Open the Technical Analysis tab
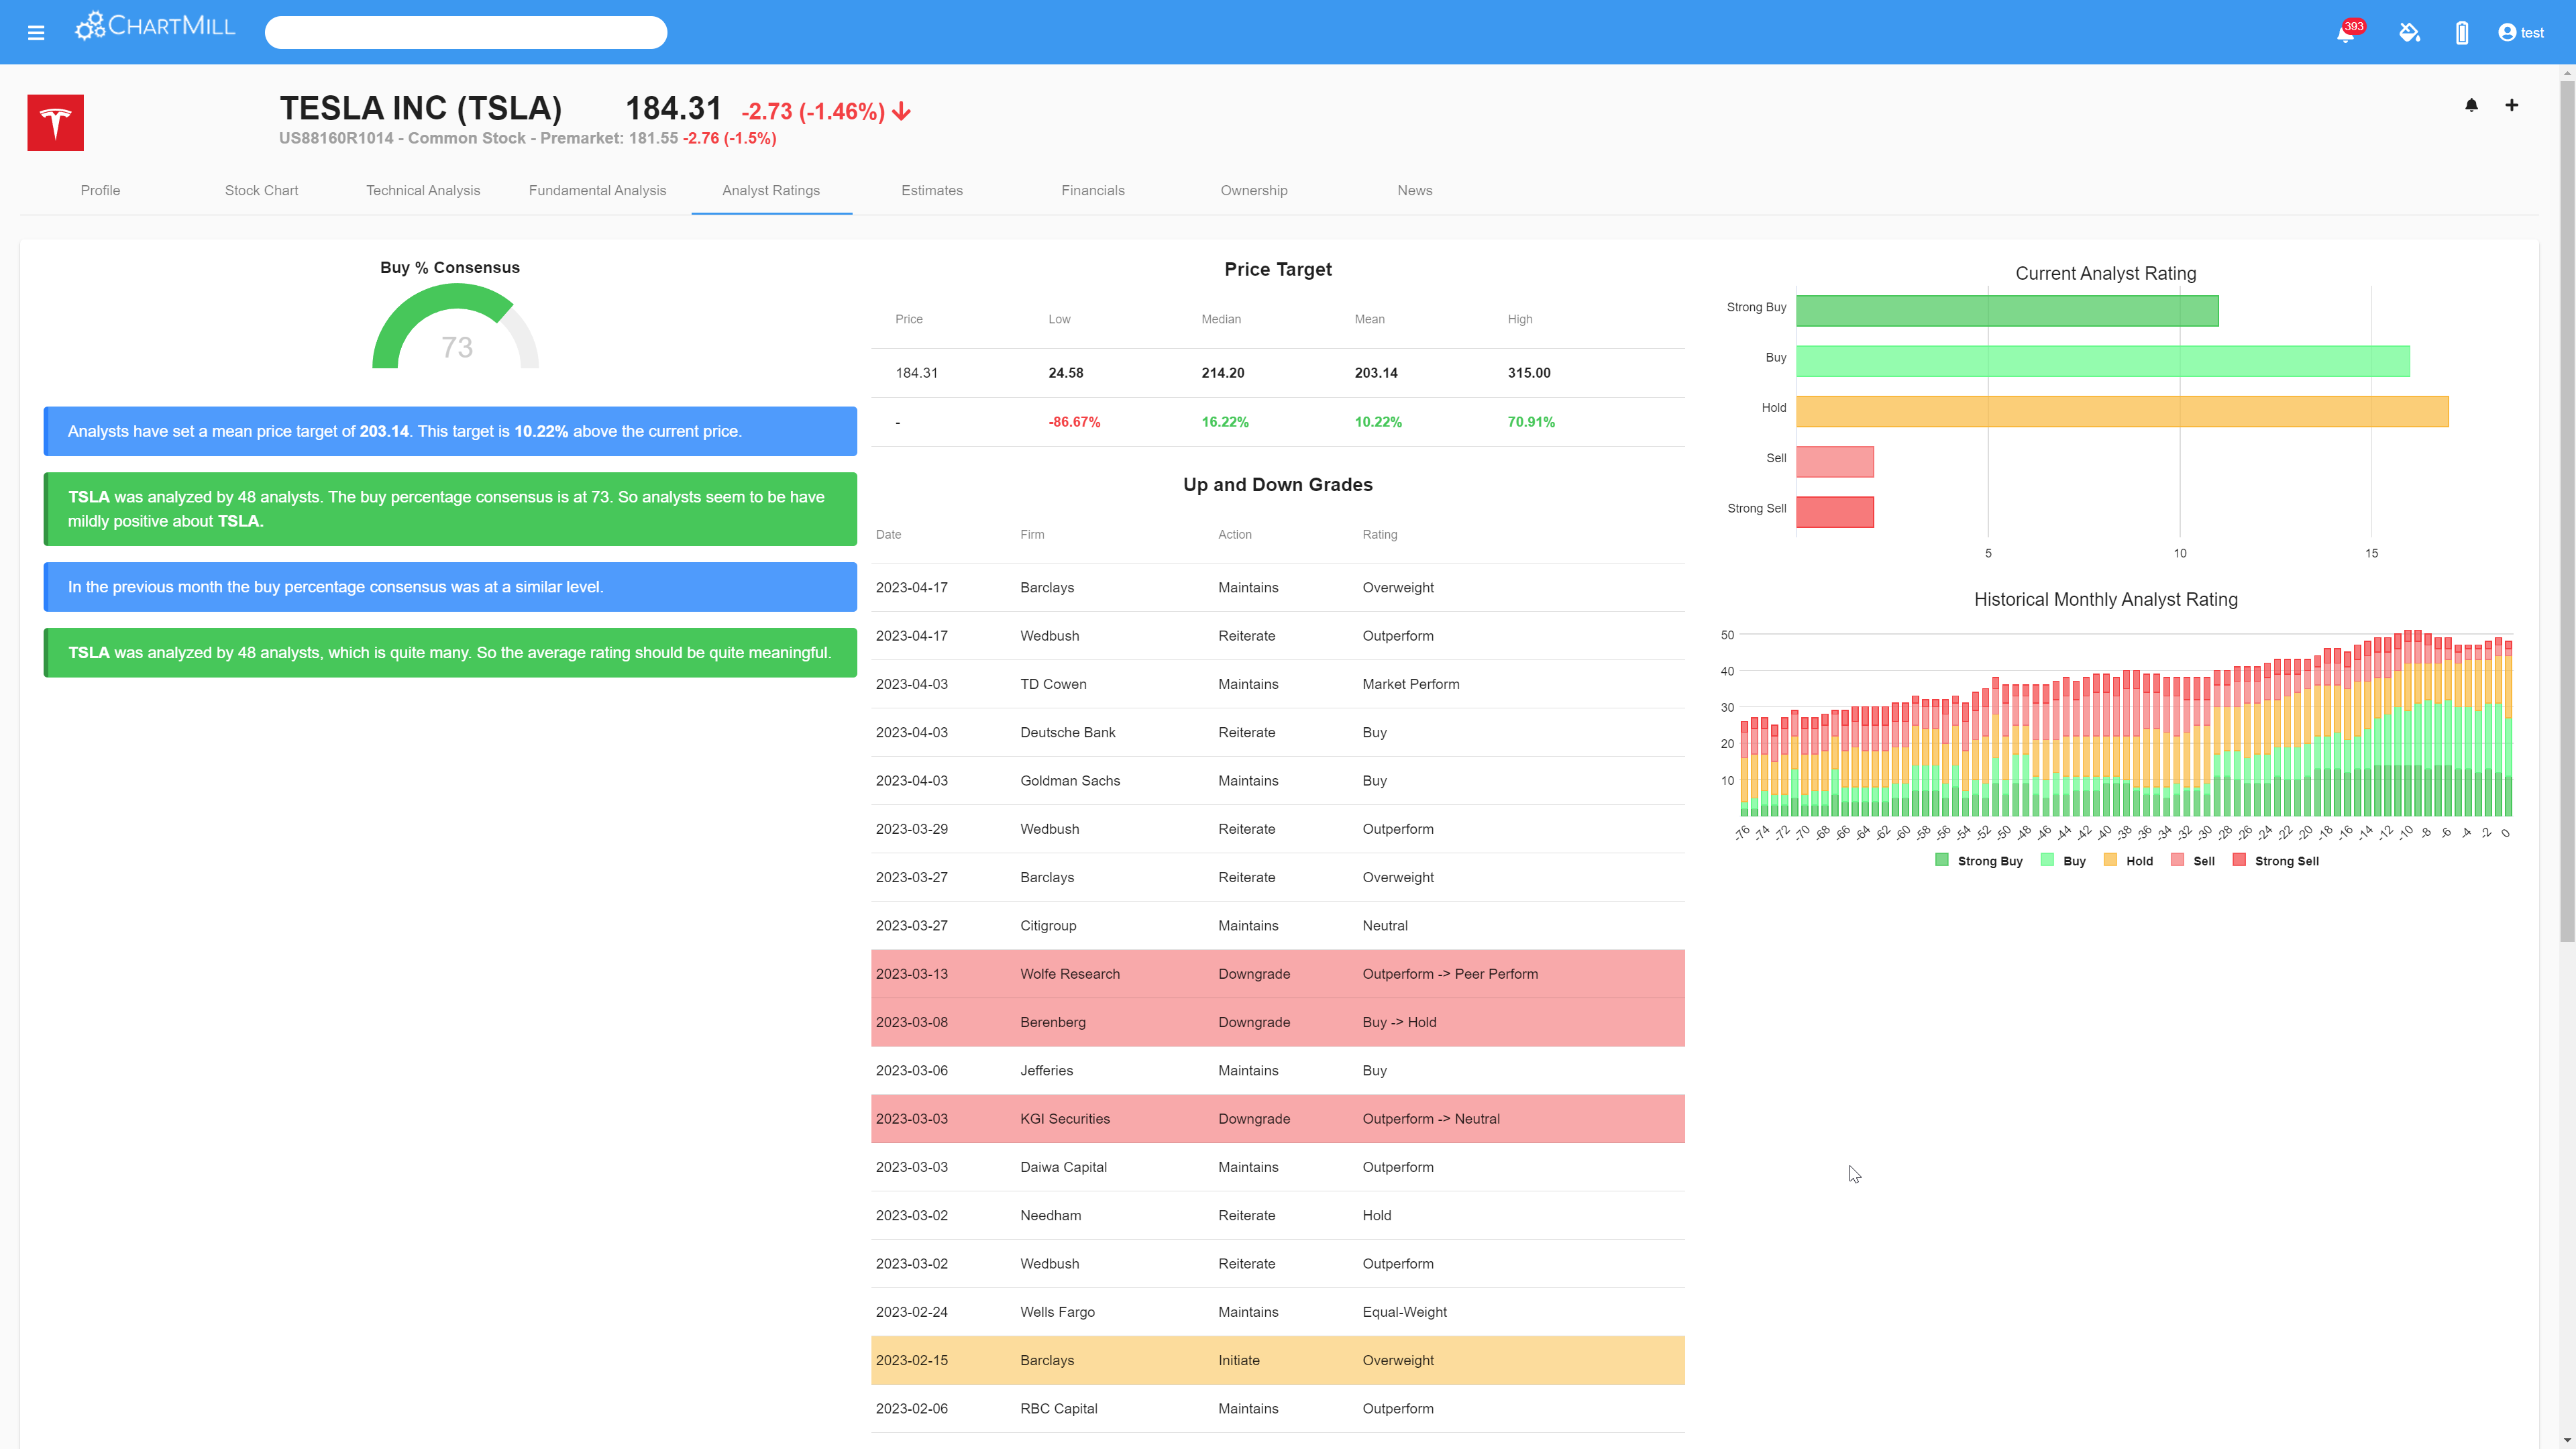The width and height of the screenshot is (2576, 1449). (423, 190)
